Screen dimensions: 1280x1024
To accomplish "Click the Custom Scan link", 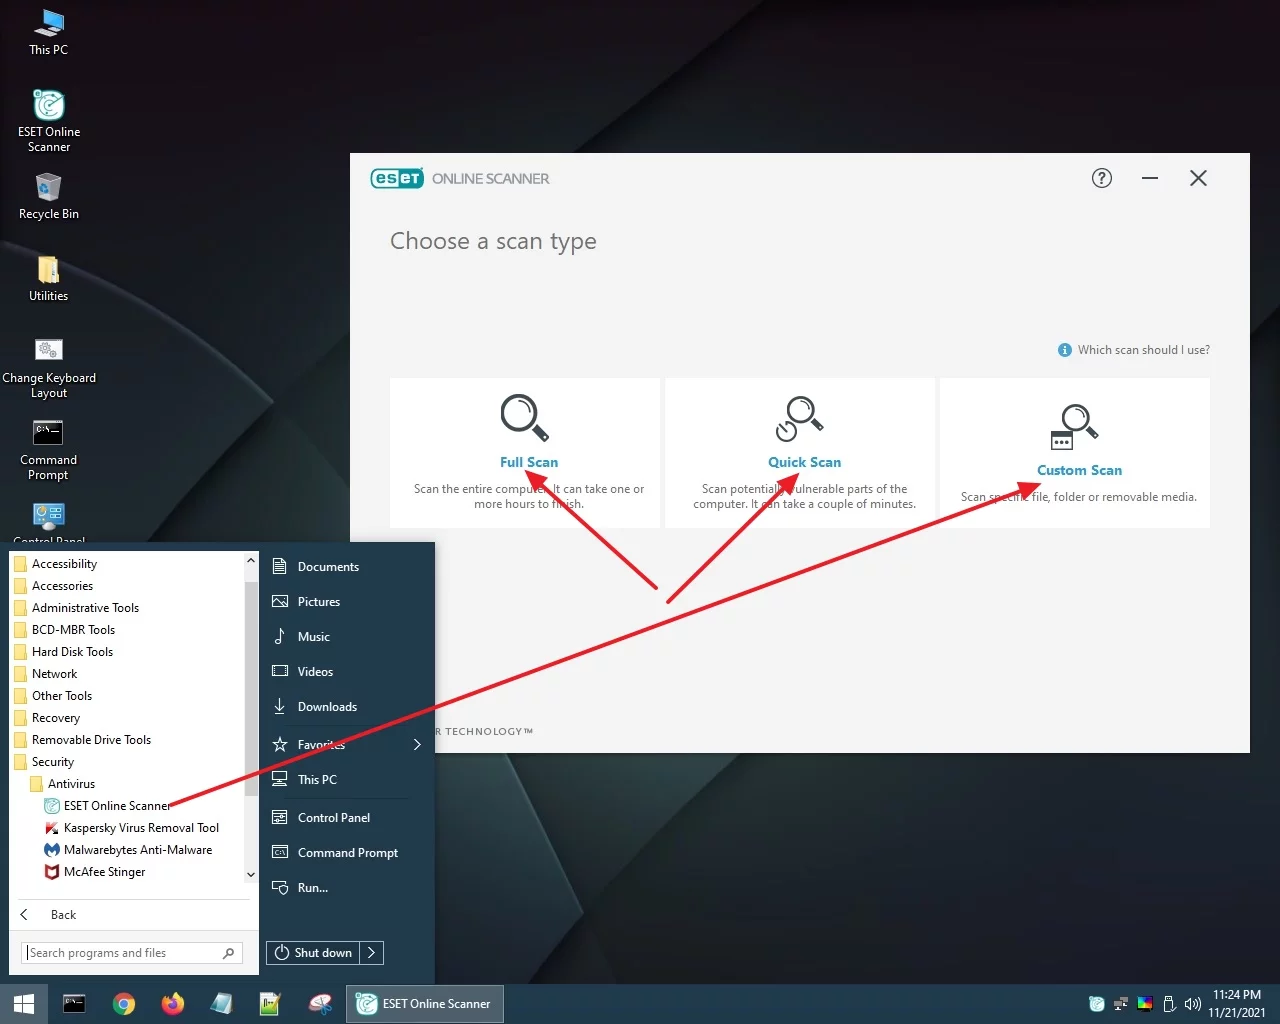I will [1079, 470].
